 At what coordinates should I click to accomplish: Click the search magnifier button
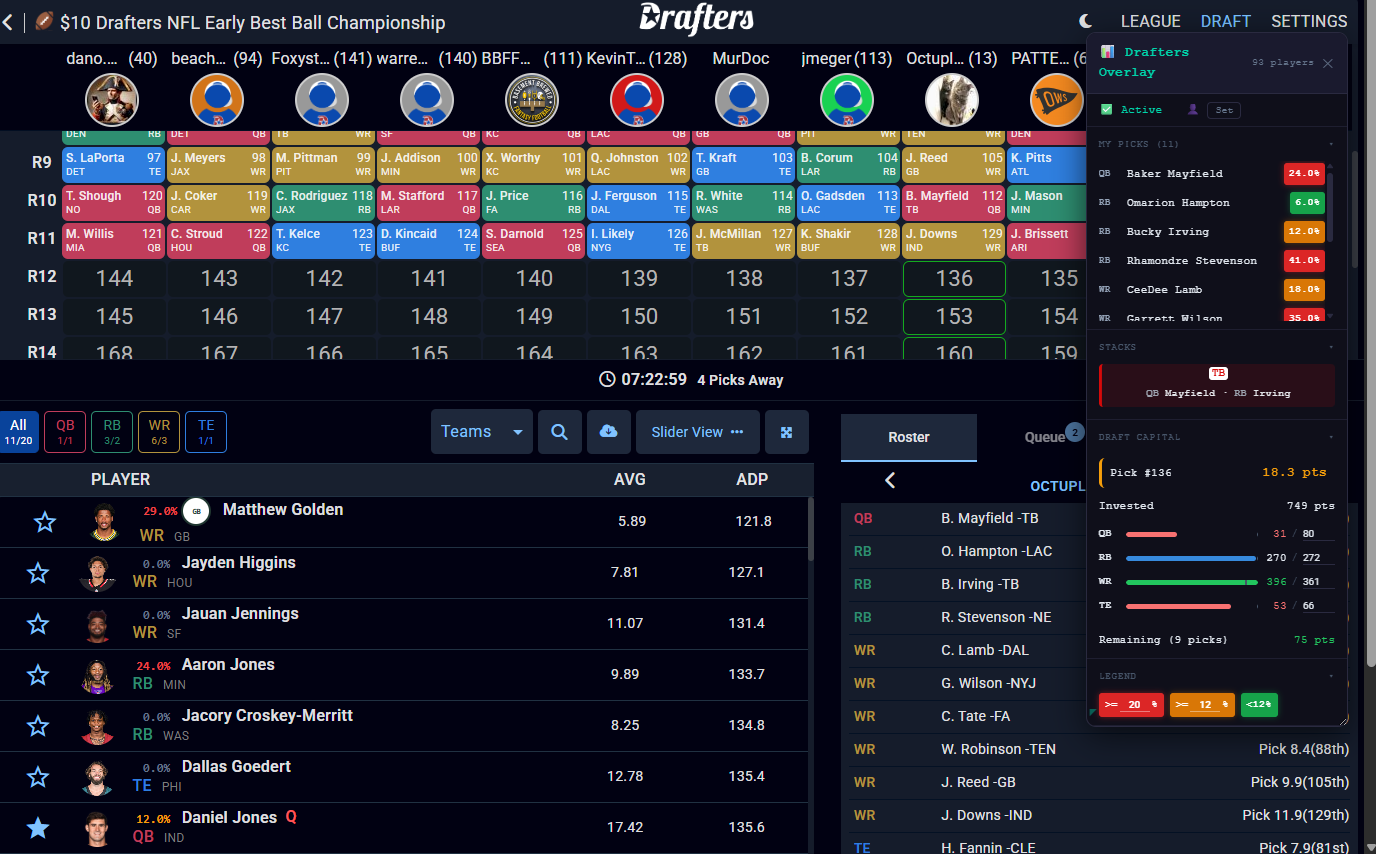tap(560, 432)
